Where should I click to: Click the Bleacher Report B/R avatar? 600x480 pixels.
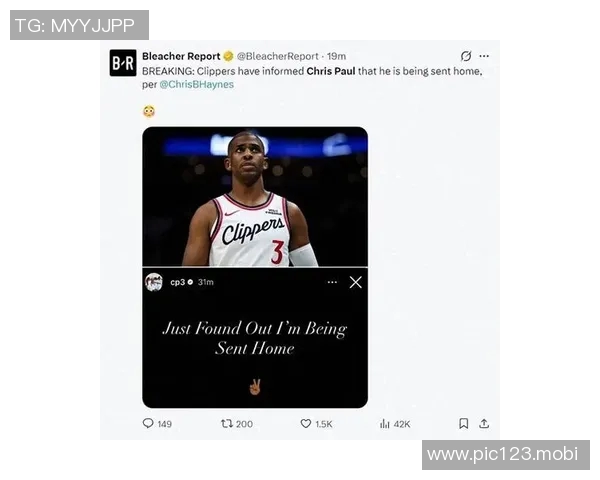pos(123,63)
